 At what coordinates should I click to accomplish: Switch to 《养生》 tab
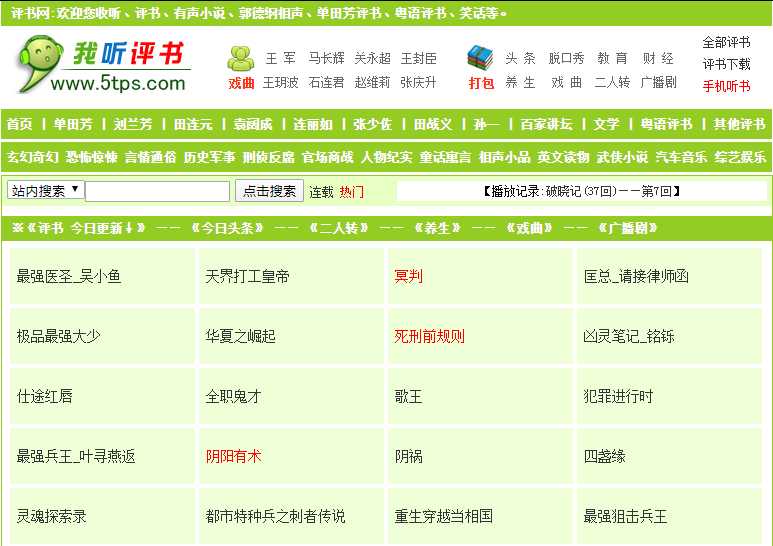[438, 228]
